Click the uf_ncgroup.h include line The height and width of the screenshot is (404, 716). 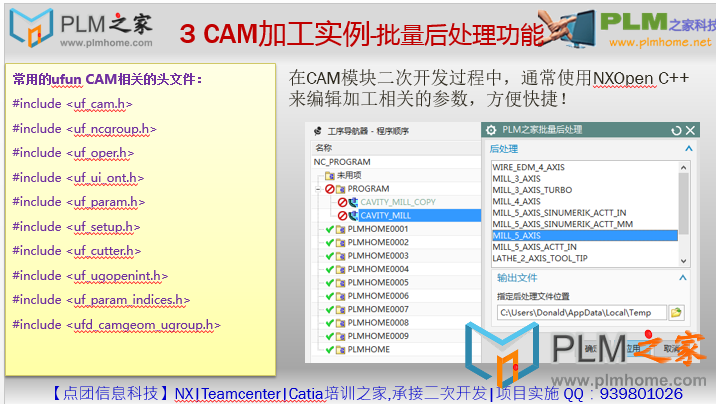coord(84,129)
